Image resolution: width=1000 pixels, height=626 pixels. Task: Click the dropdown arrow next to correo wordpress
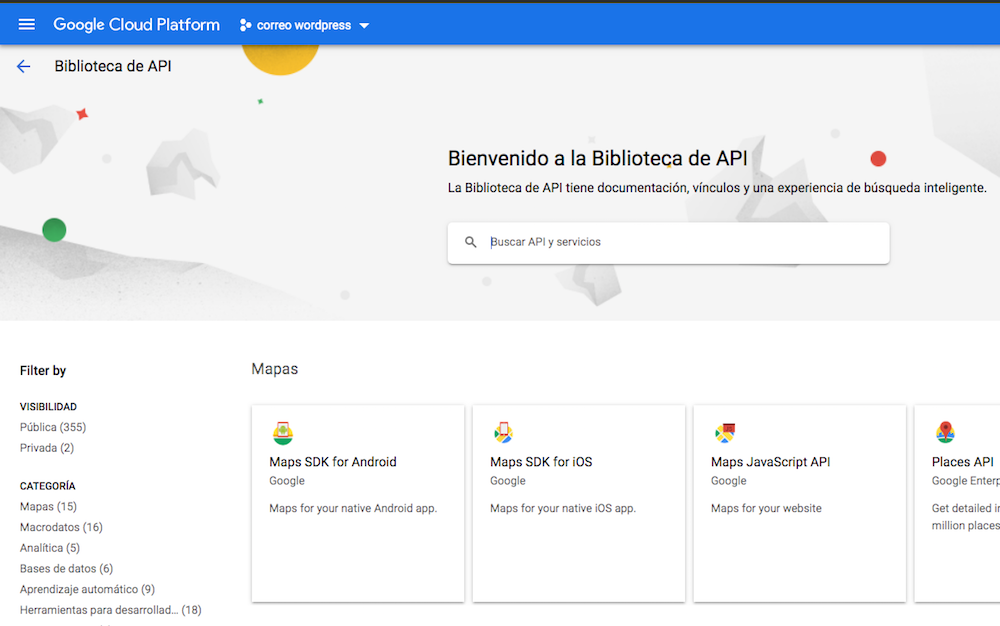click(364, 26)
